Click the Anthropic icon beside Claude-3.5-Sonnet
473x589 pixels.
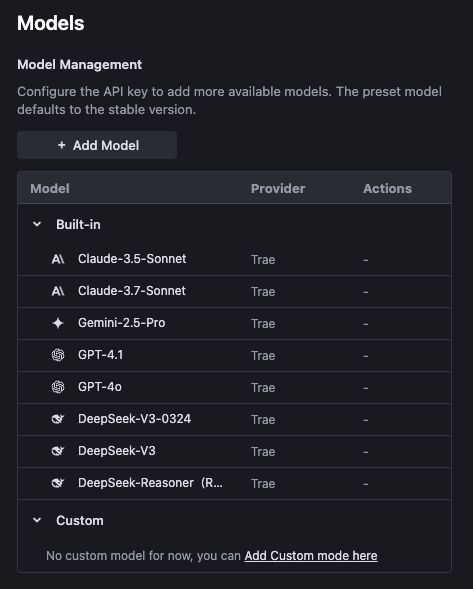click(x=58, y=259)
